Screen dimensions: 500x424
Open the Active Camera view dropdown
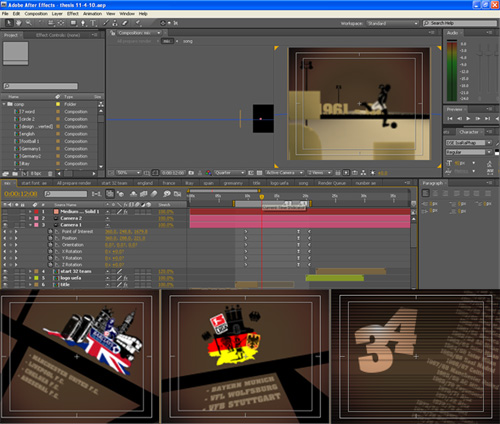click(284, 173)
